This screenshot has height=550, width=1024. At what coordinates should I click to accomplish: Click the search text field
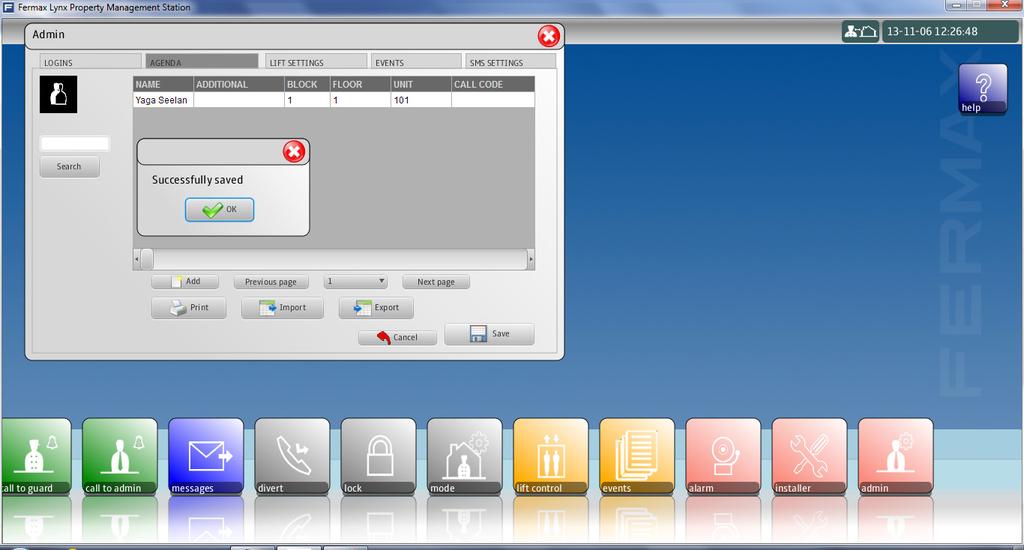(x=74, y=143)
